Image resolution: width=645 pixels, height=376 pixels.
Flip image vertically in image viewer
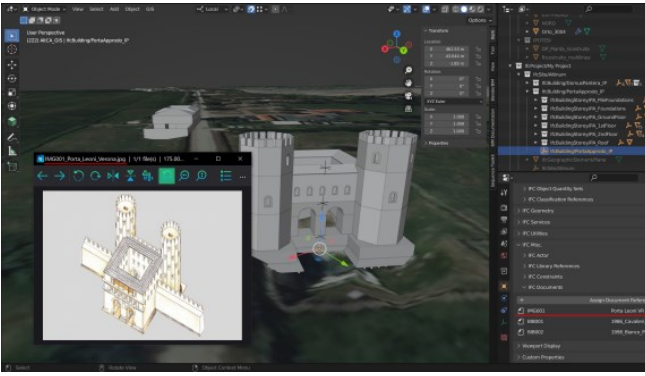pyautogui.click(x=130, y=176)
